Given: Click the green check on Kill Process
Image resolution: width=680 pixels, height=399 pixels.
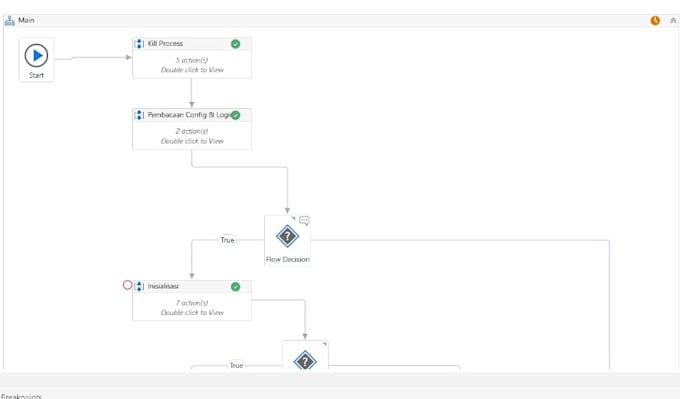Looking at the screenshot, I should [235, 44].
